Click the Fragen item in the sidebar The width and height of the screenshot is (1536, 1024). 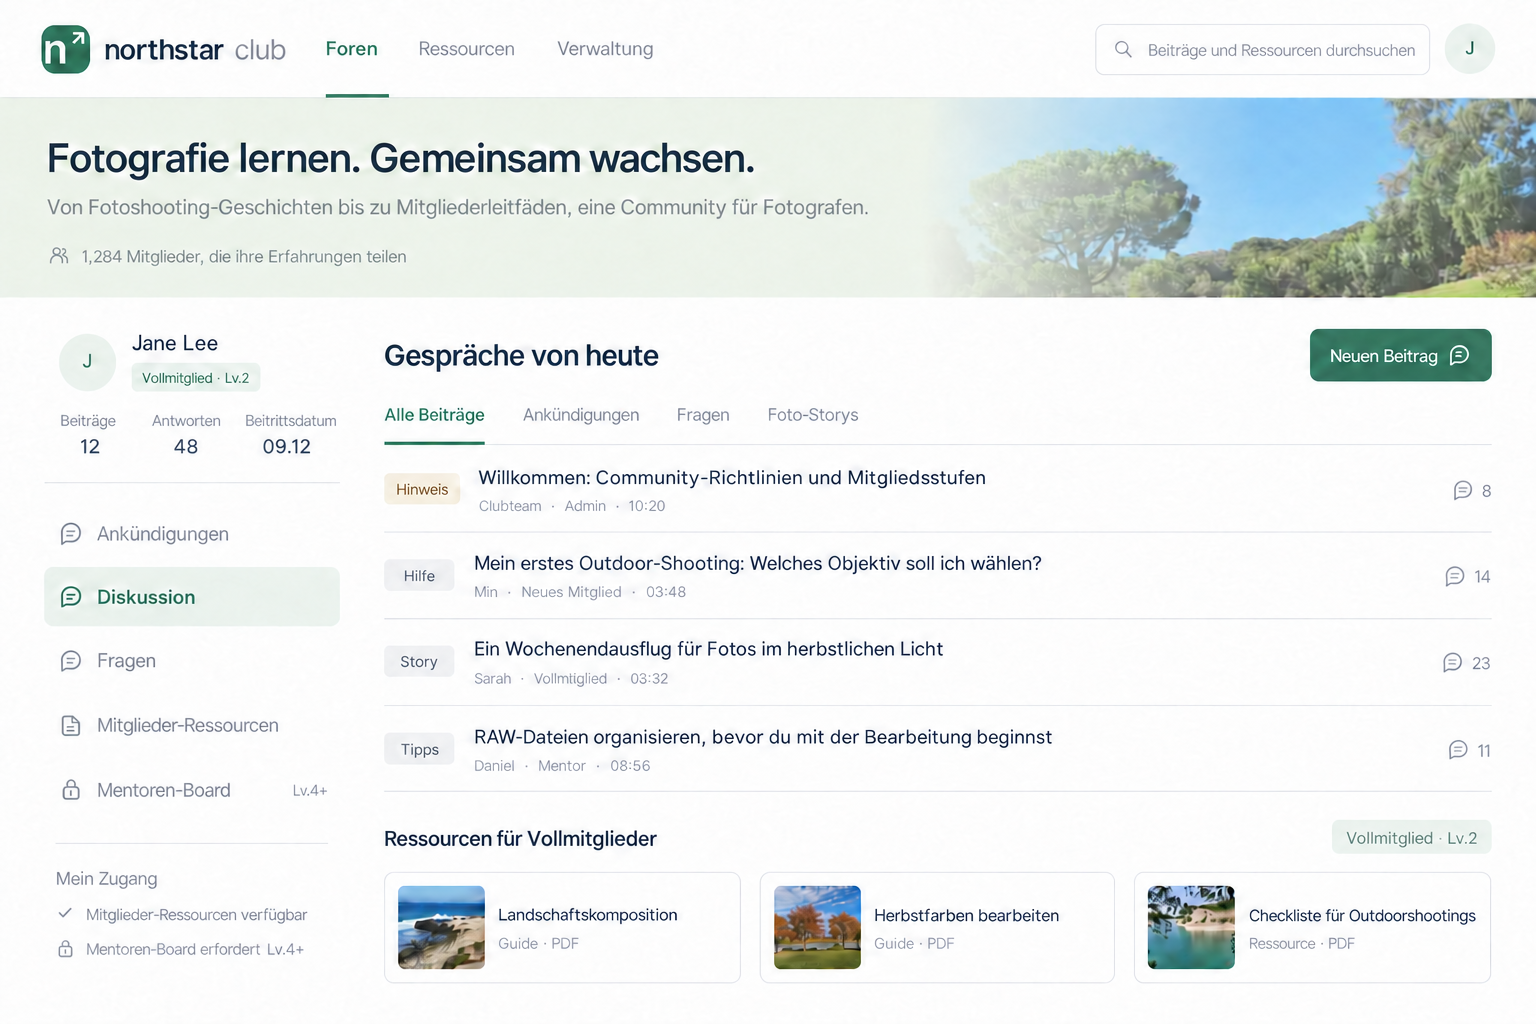(192, 661)
